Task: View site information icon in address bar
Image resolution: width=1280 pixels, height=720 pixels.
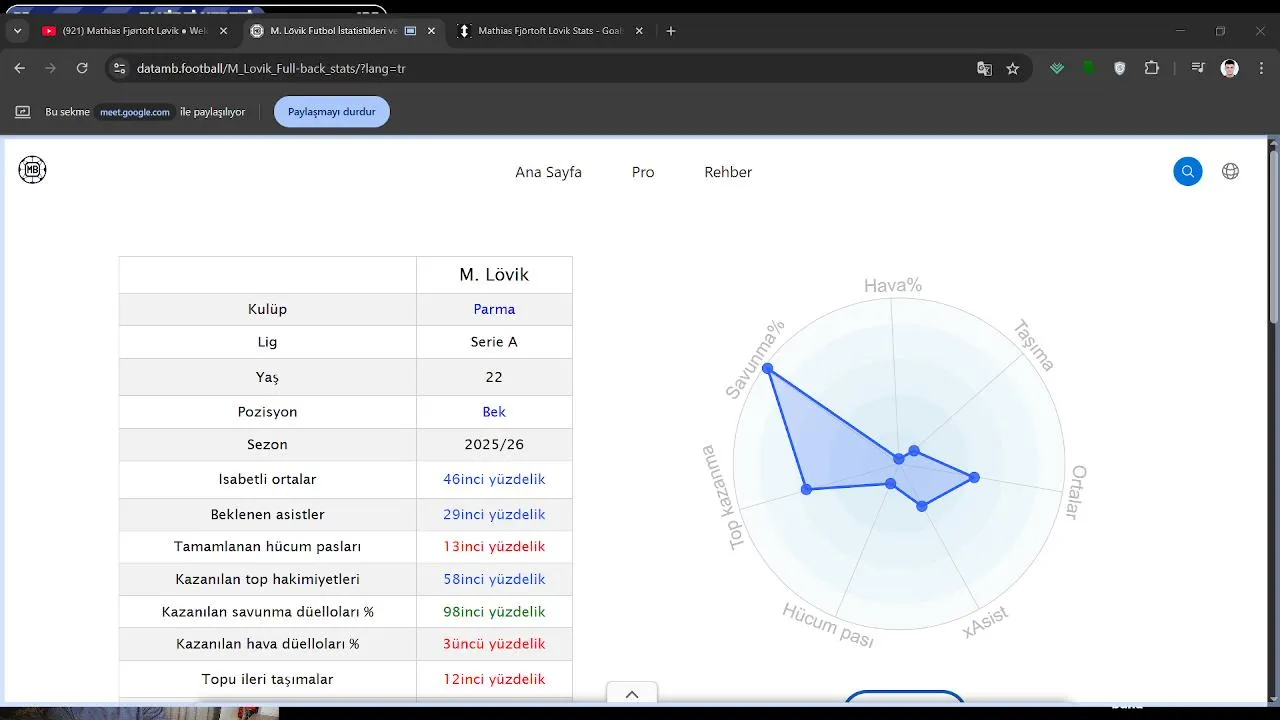Action: pyautogui.click(x=119, y=68)
